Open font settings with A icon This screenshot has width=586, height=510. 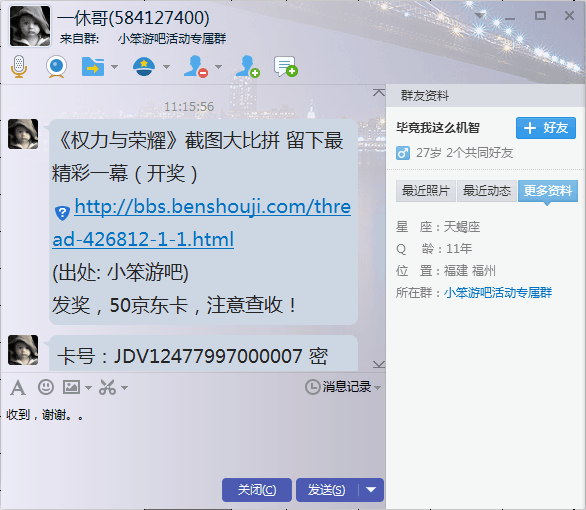[x=18, y=387]
